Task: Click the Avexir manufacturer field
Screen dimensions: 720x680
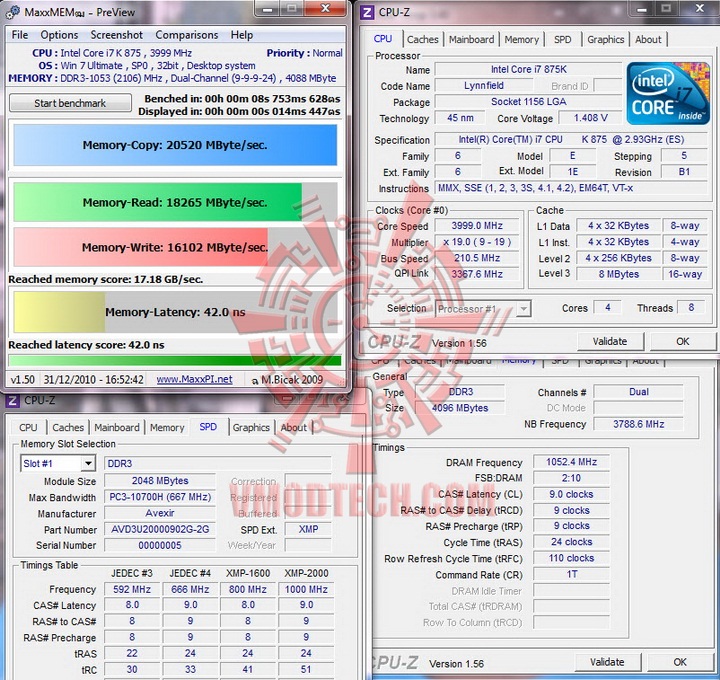Action: [x=160, y=513]
